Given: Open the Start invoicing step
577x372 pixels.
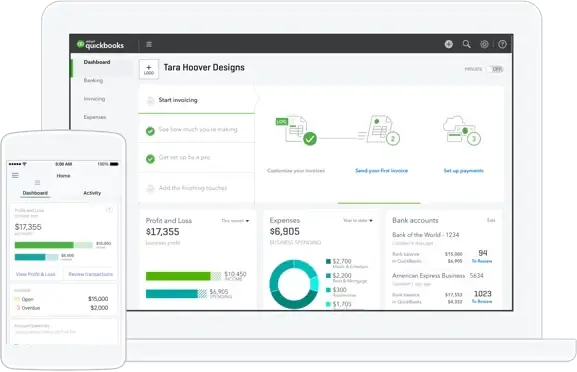Looking at the screenshot, I should (x=197, y=100).
